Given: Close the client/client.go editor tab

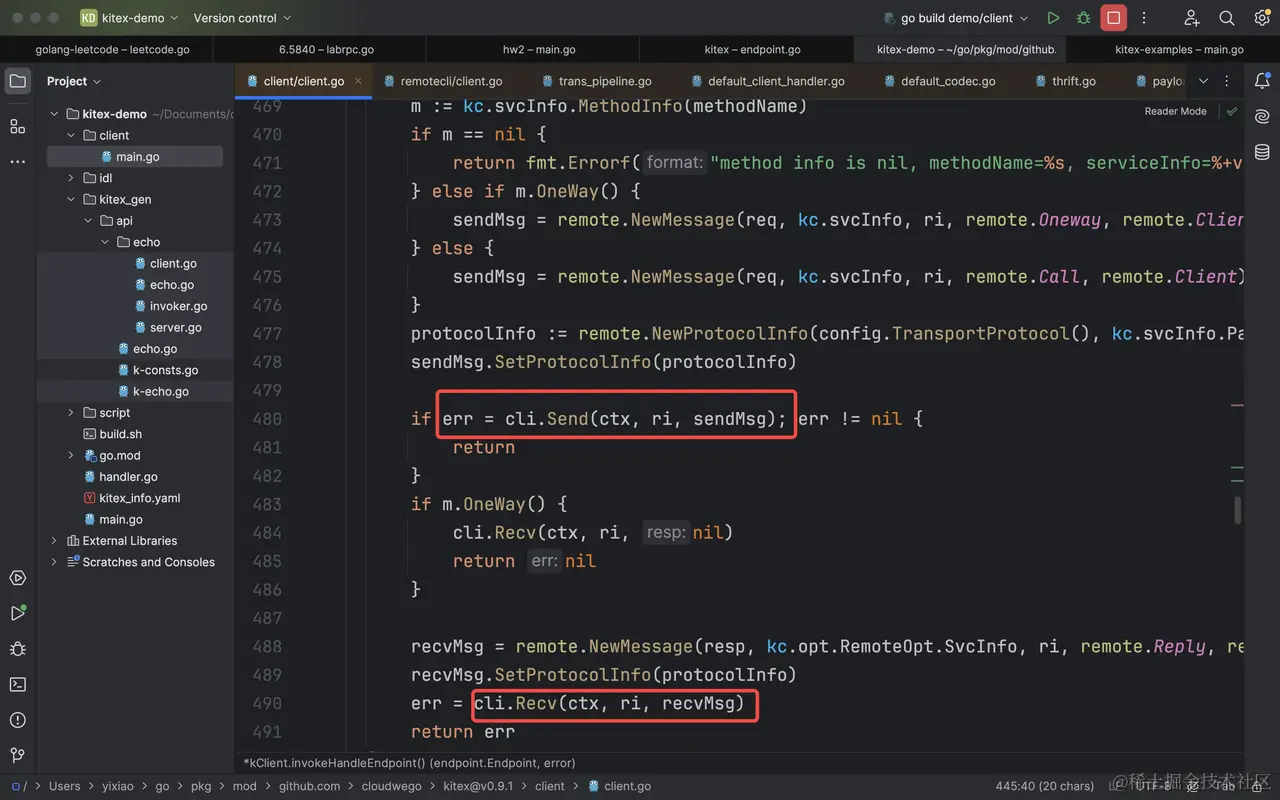Looking at the screenshot, I should coord(358,81).
